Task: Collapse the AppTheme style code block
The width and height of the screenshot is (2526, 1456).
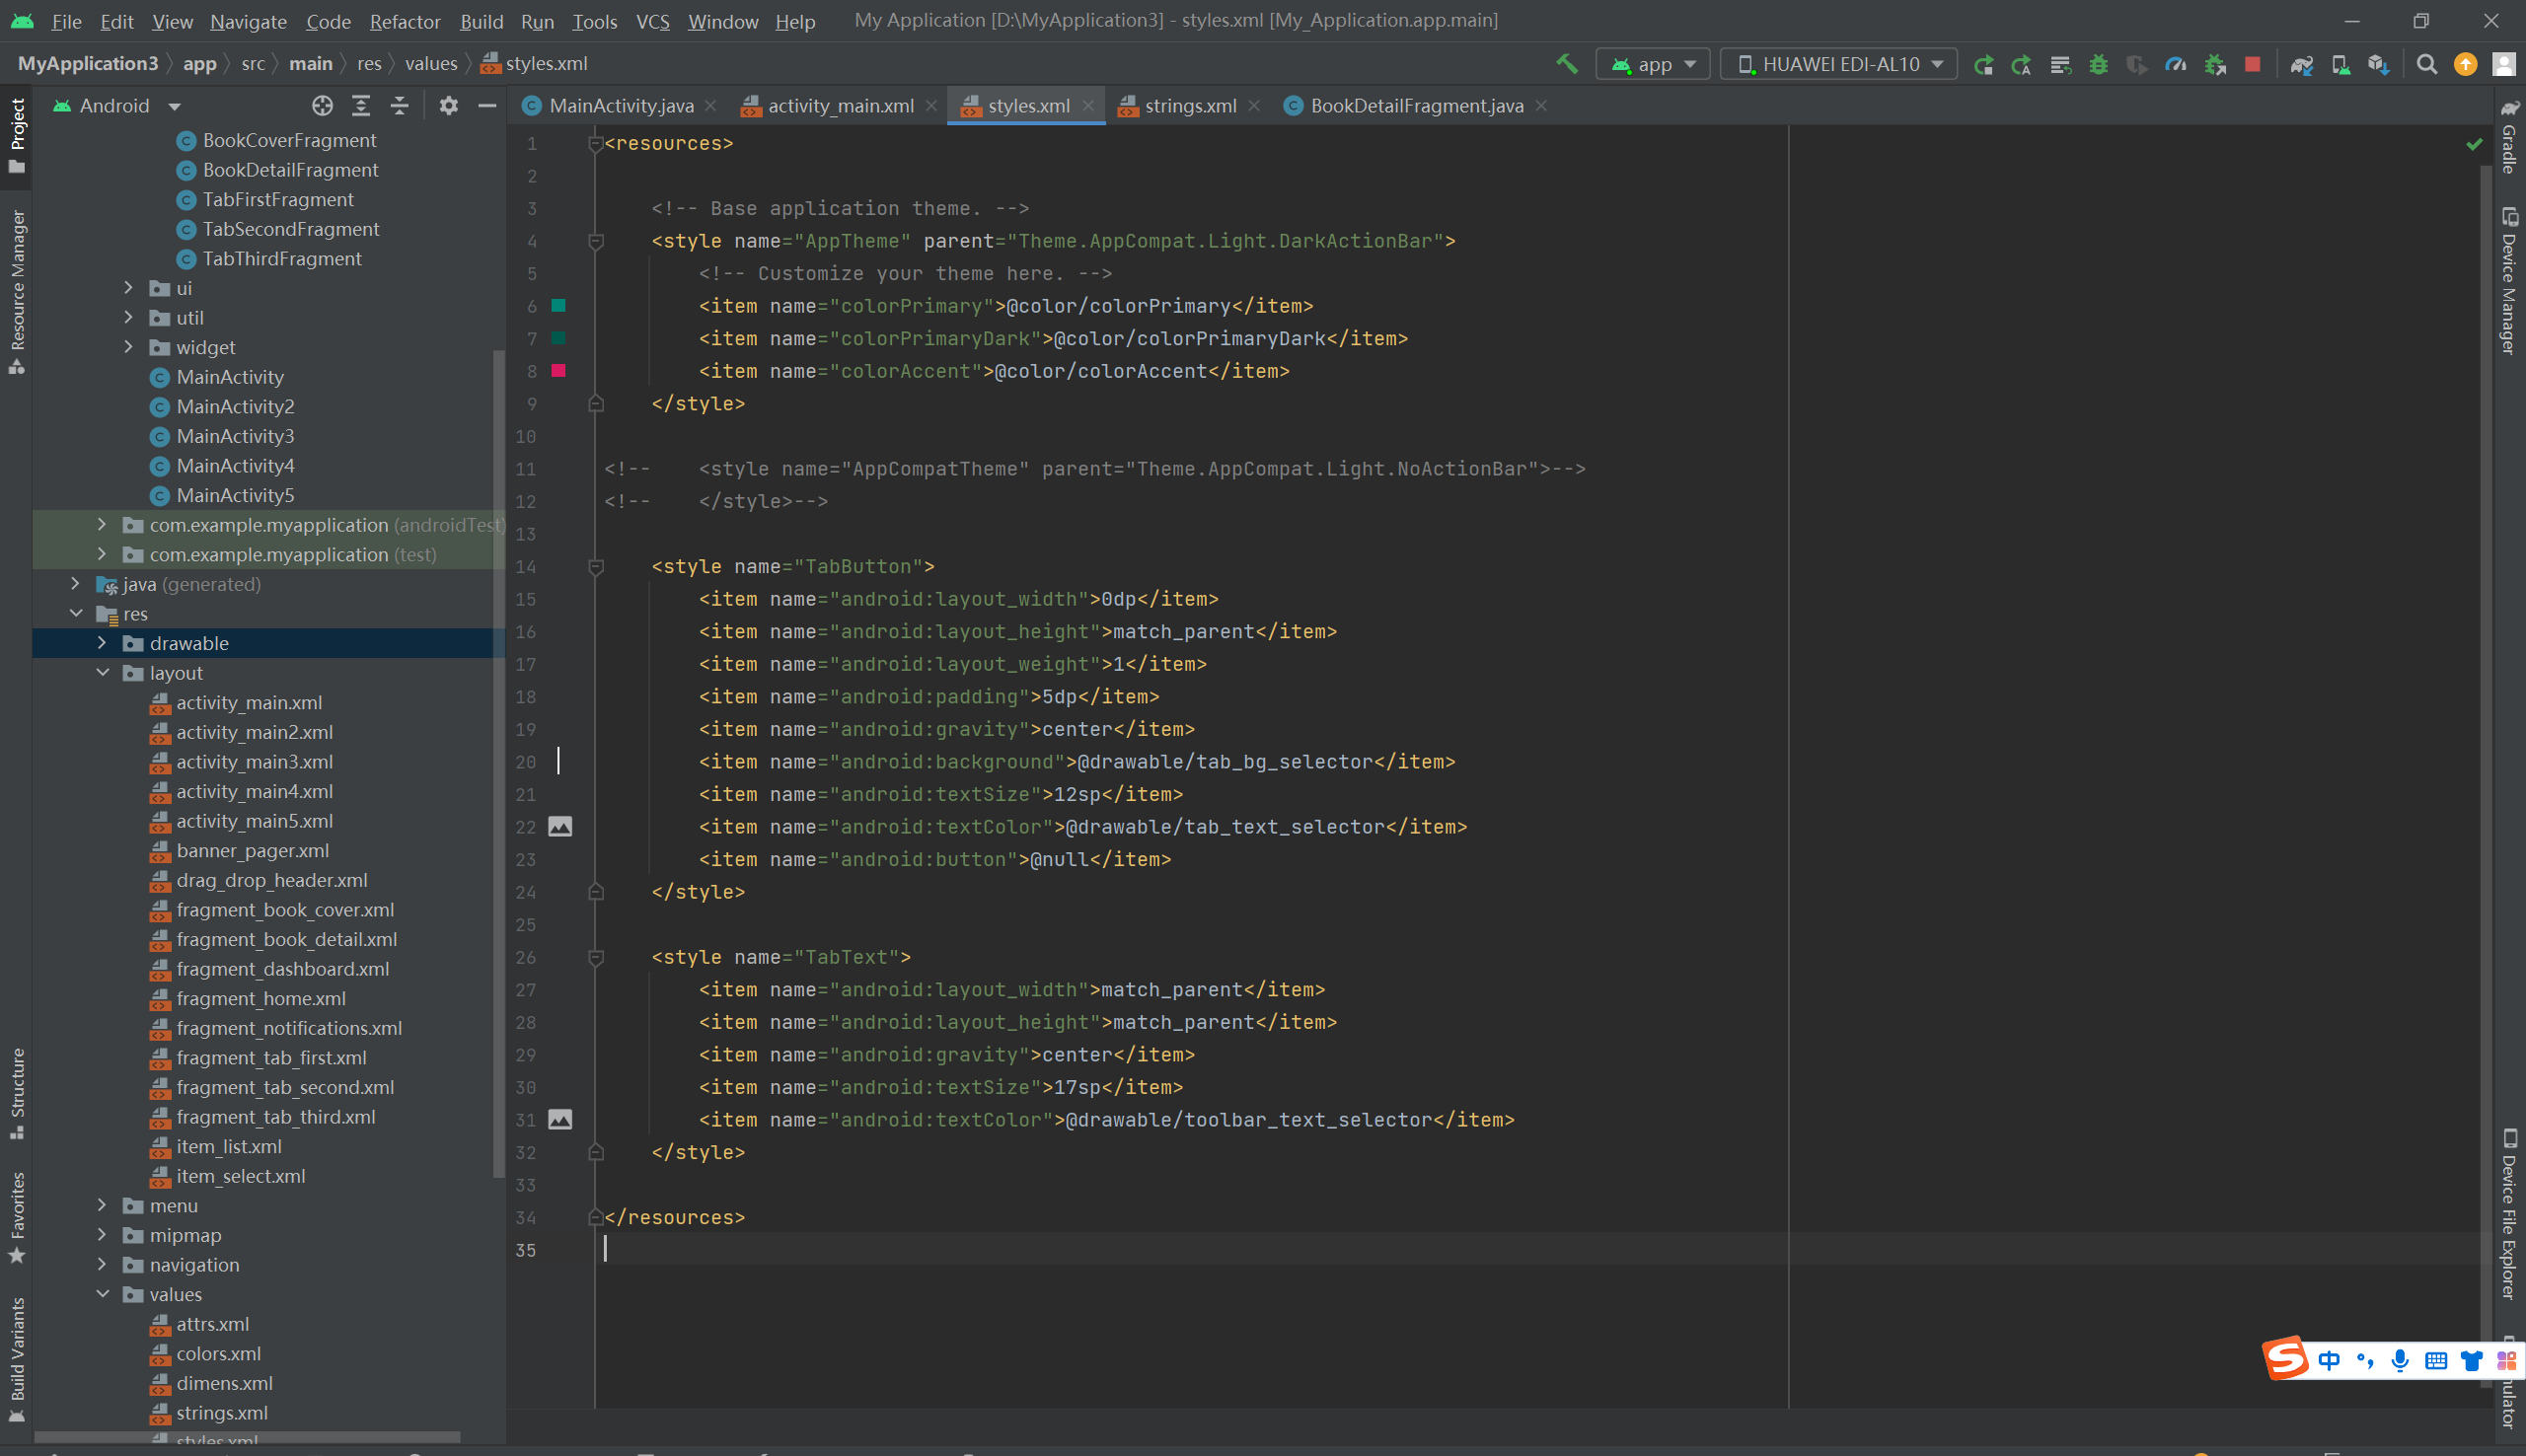Action: (x=596, y=240)
